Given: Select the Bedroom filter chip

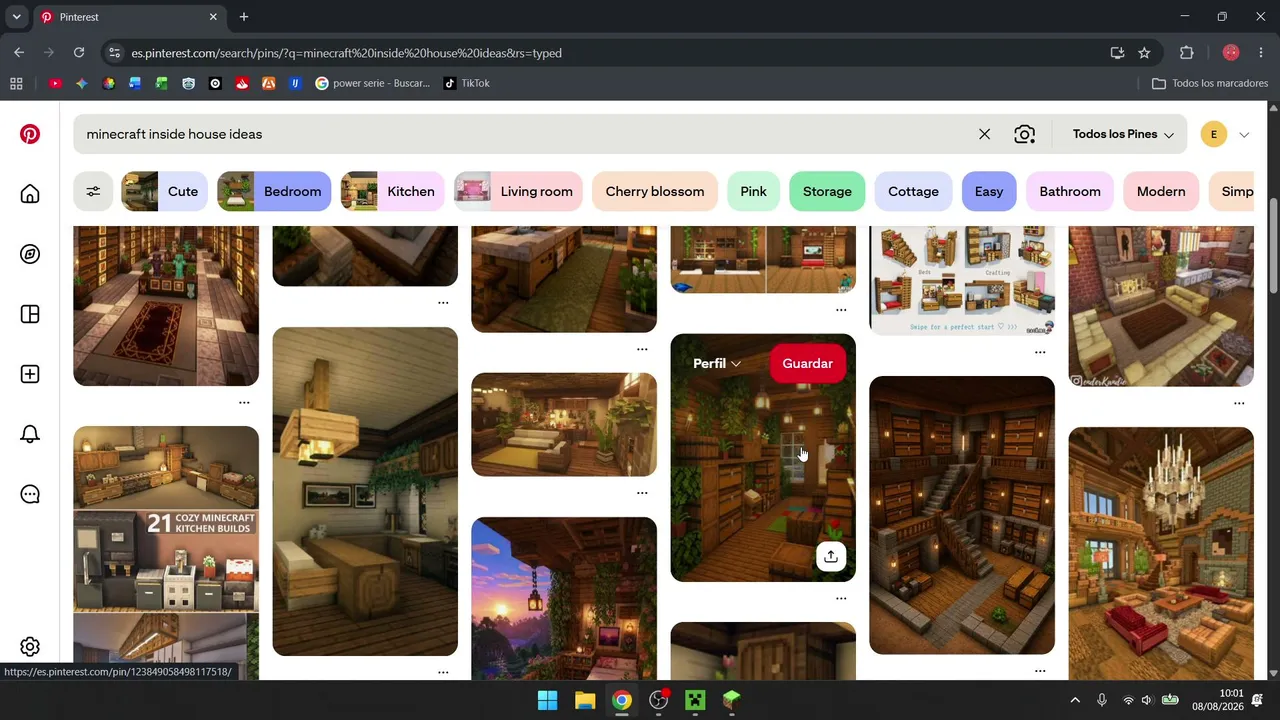Looking at the screenshot, I should tap(274, 191).
